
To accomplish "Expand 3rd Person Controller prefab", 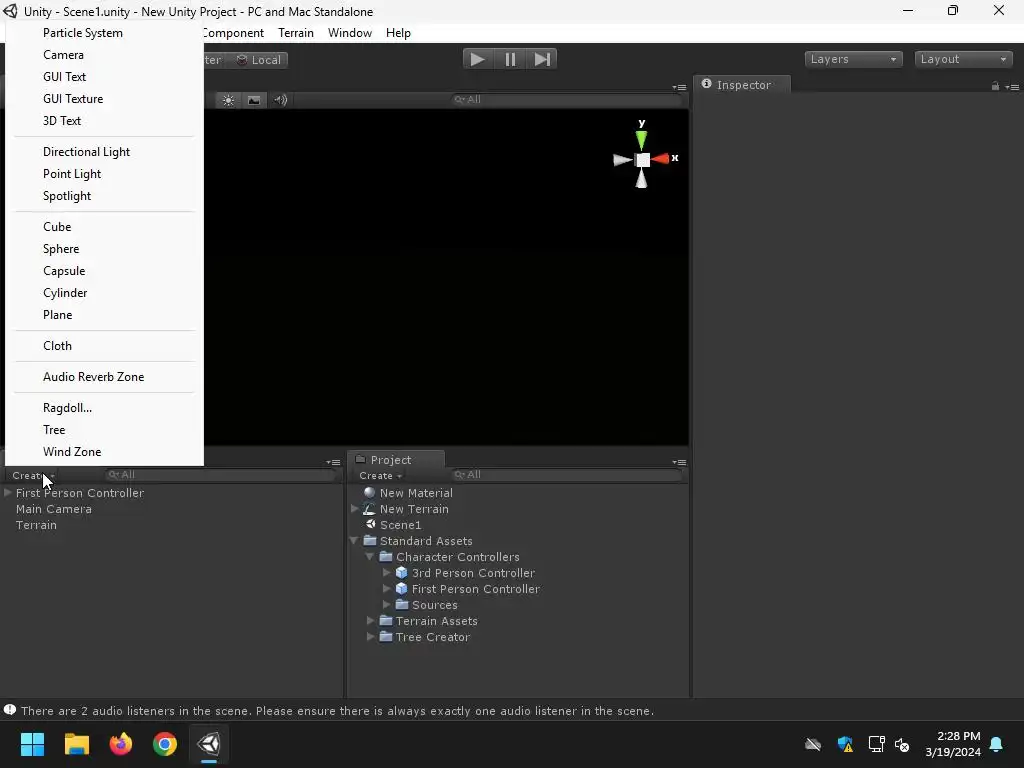I will point(386,573).
